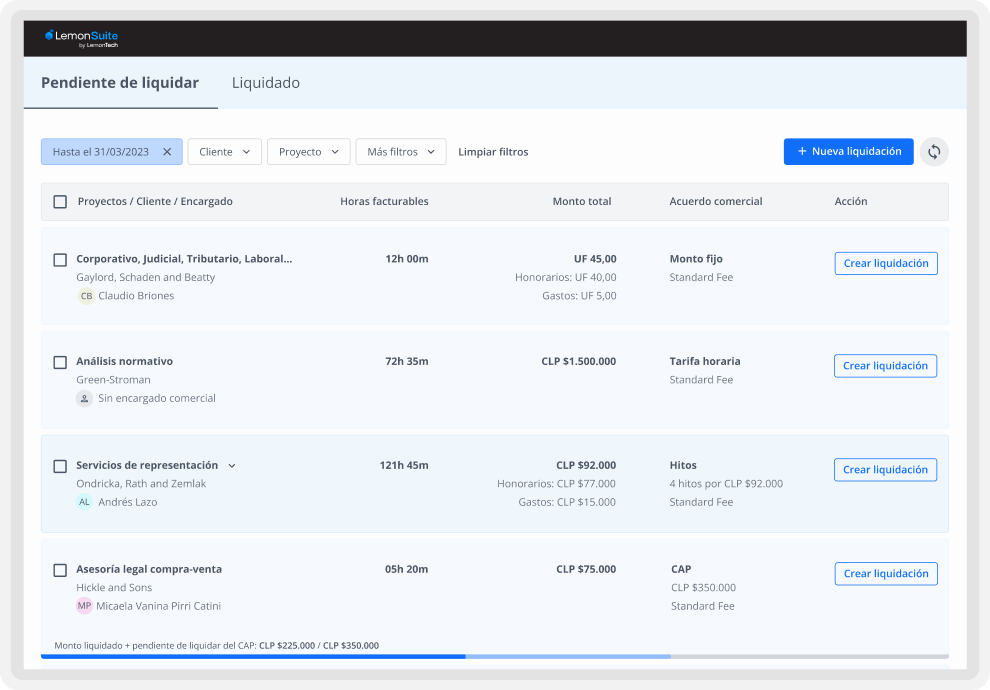Screen dimensions: 990x690
Task: Crear liquidación for Asesoría legal compra-venta
Action: (x=886, y=574)
